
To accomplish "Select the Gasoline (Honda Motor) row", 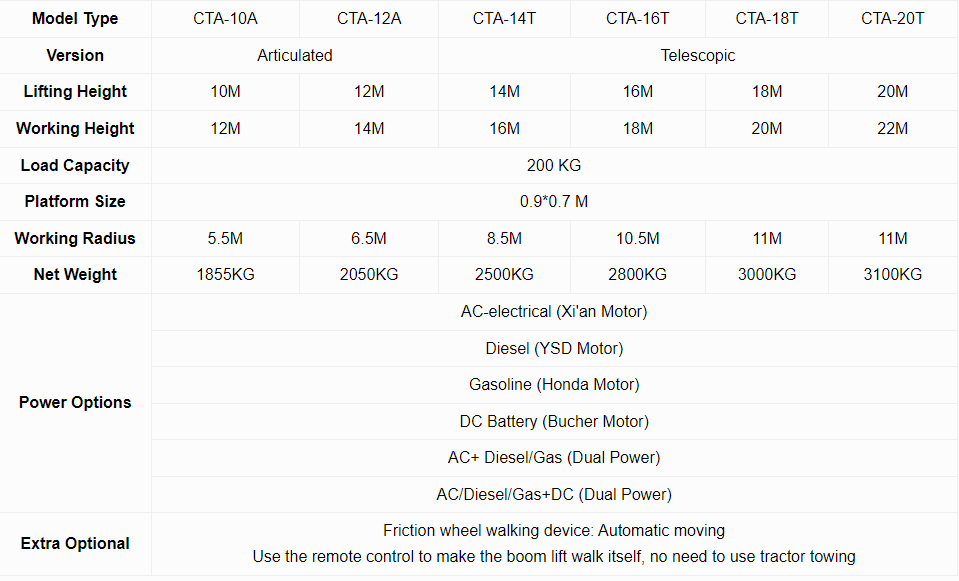I will click(554, 384).
